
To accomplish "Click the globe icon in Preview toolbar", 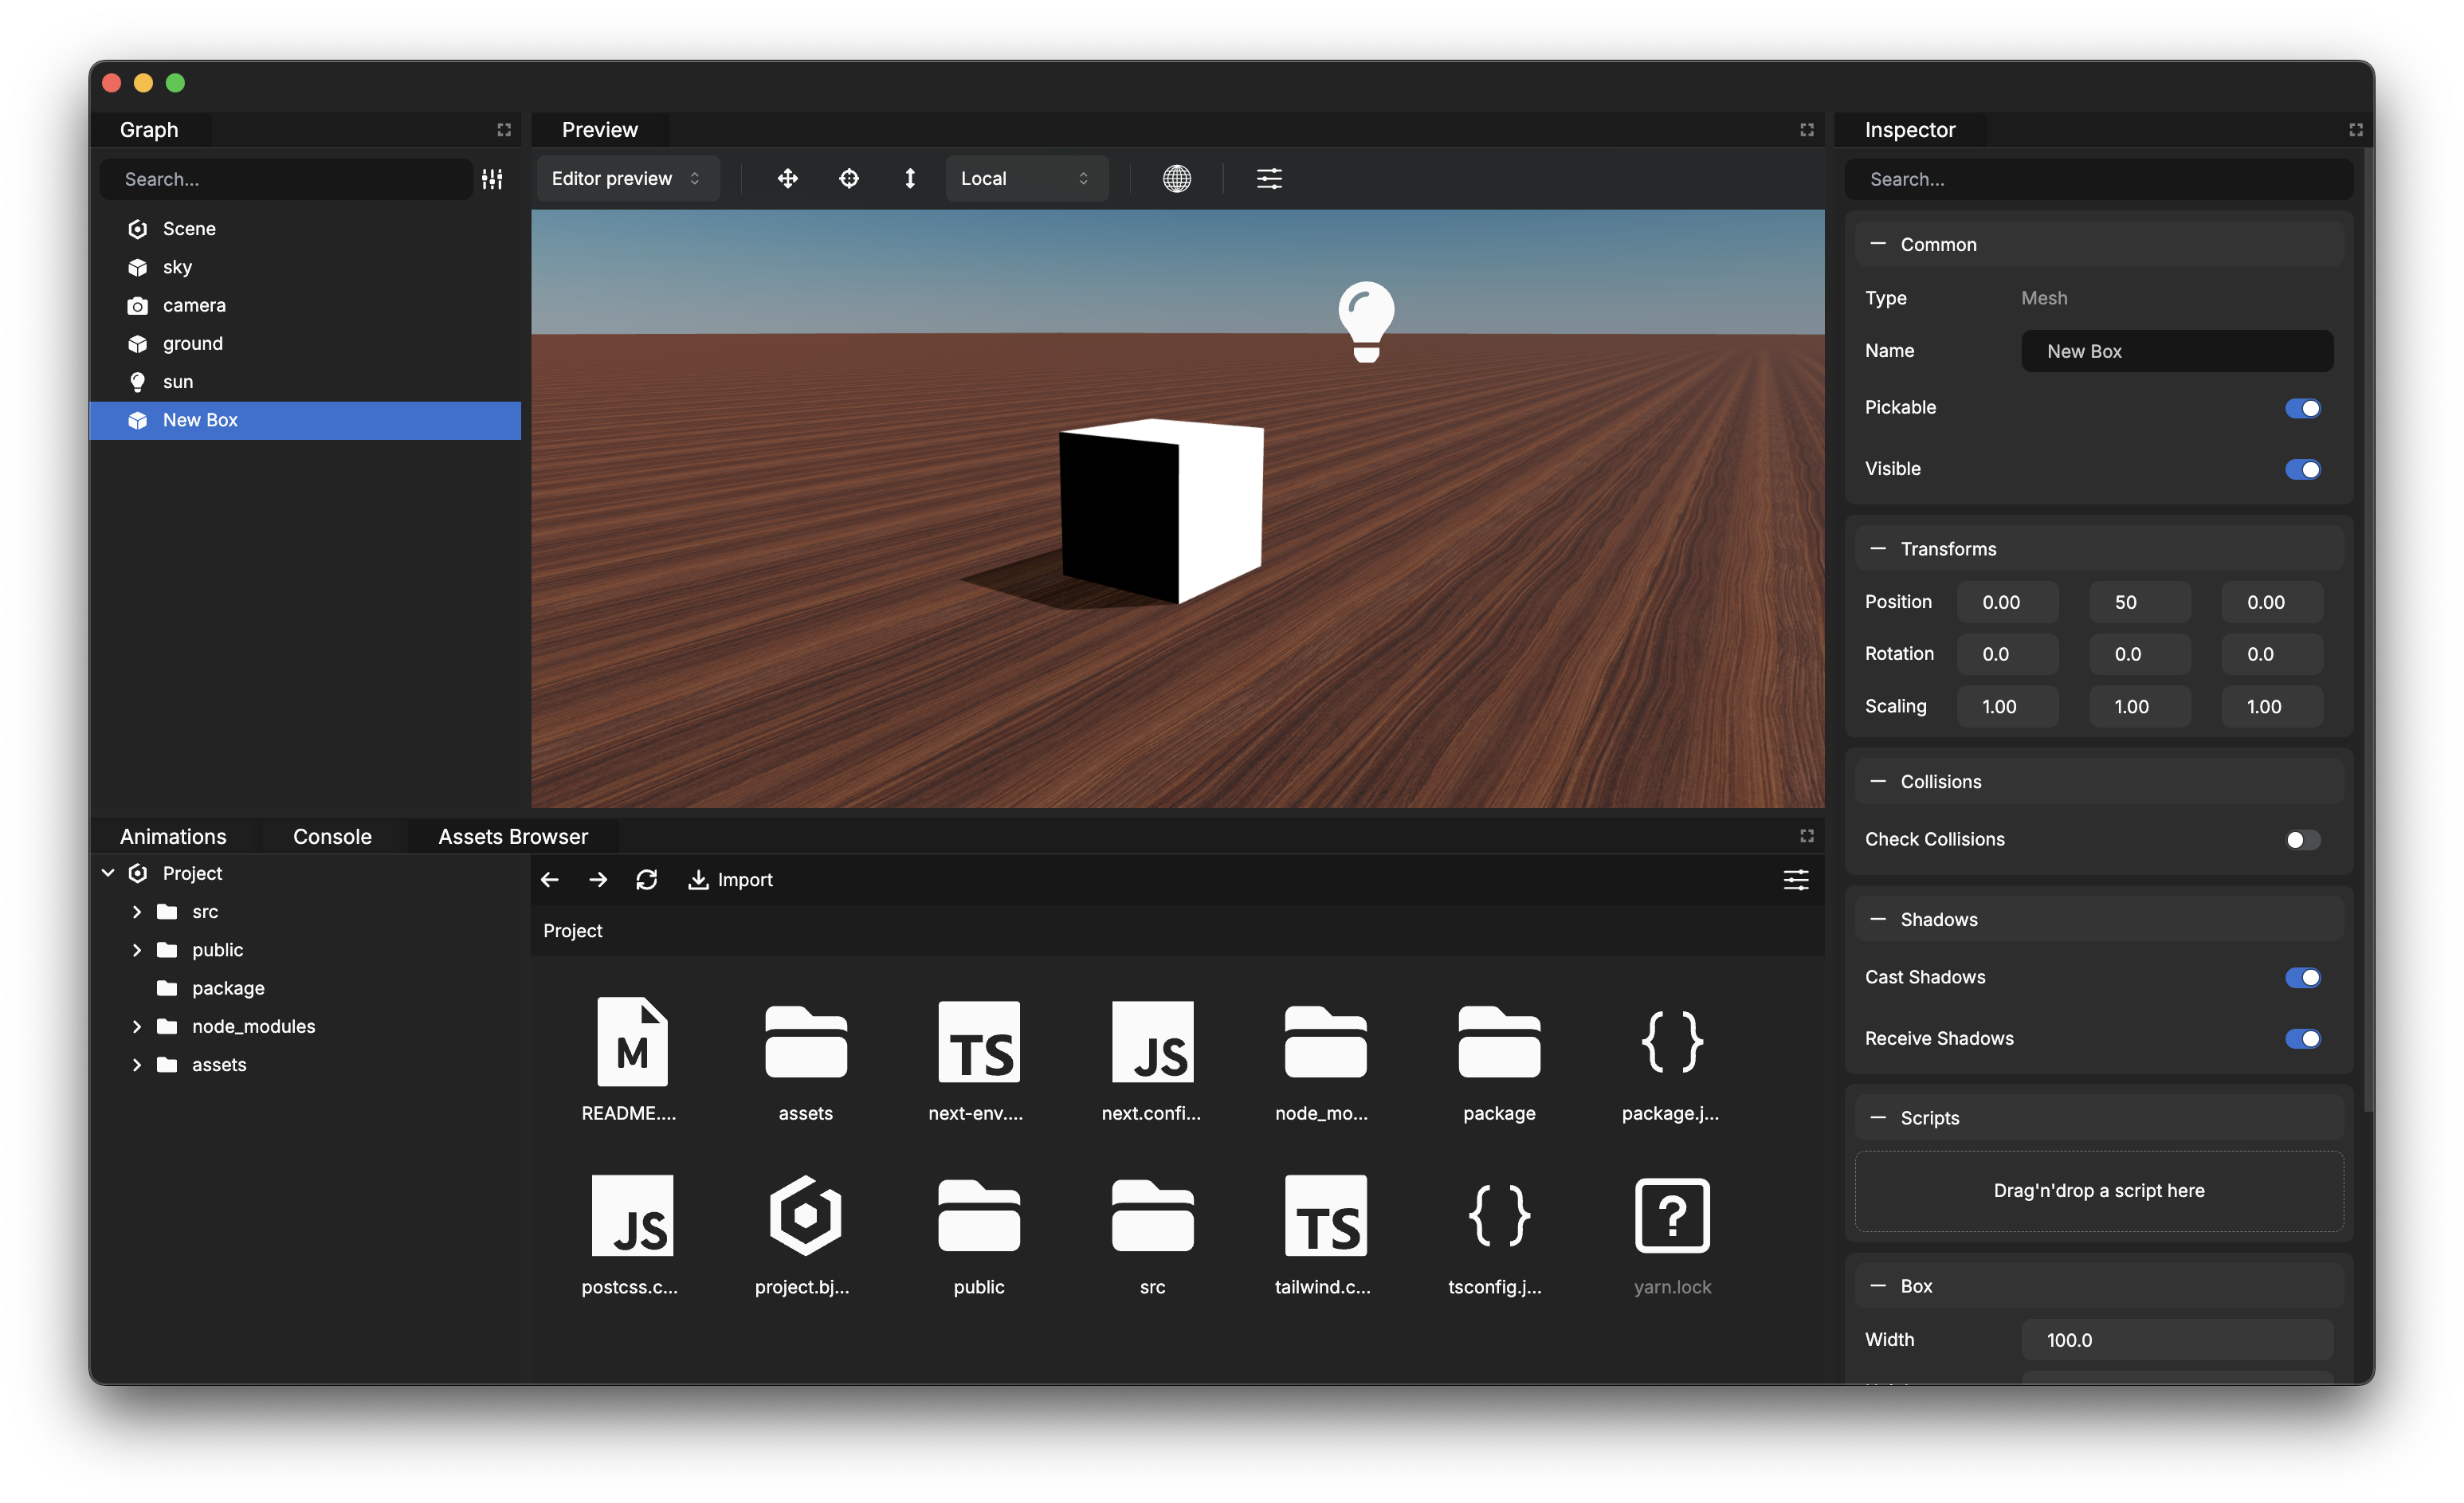I will tap(1176, 179).
